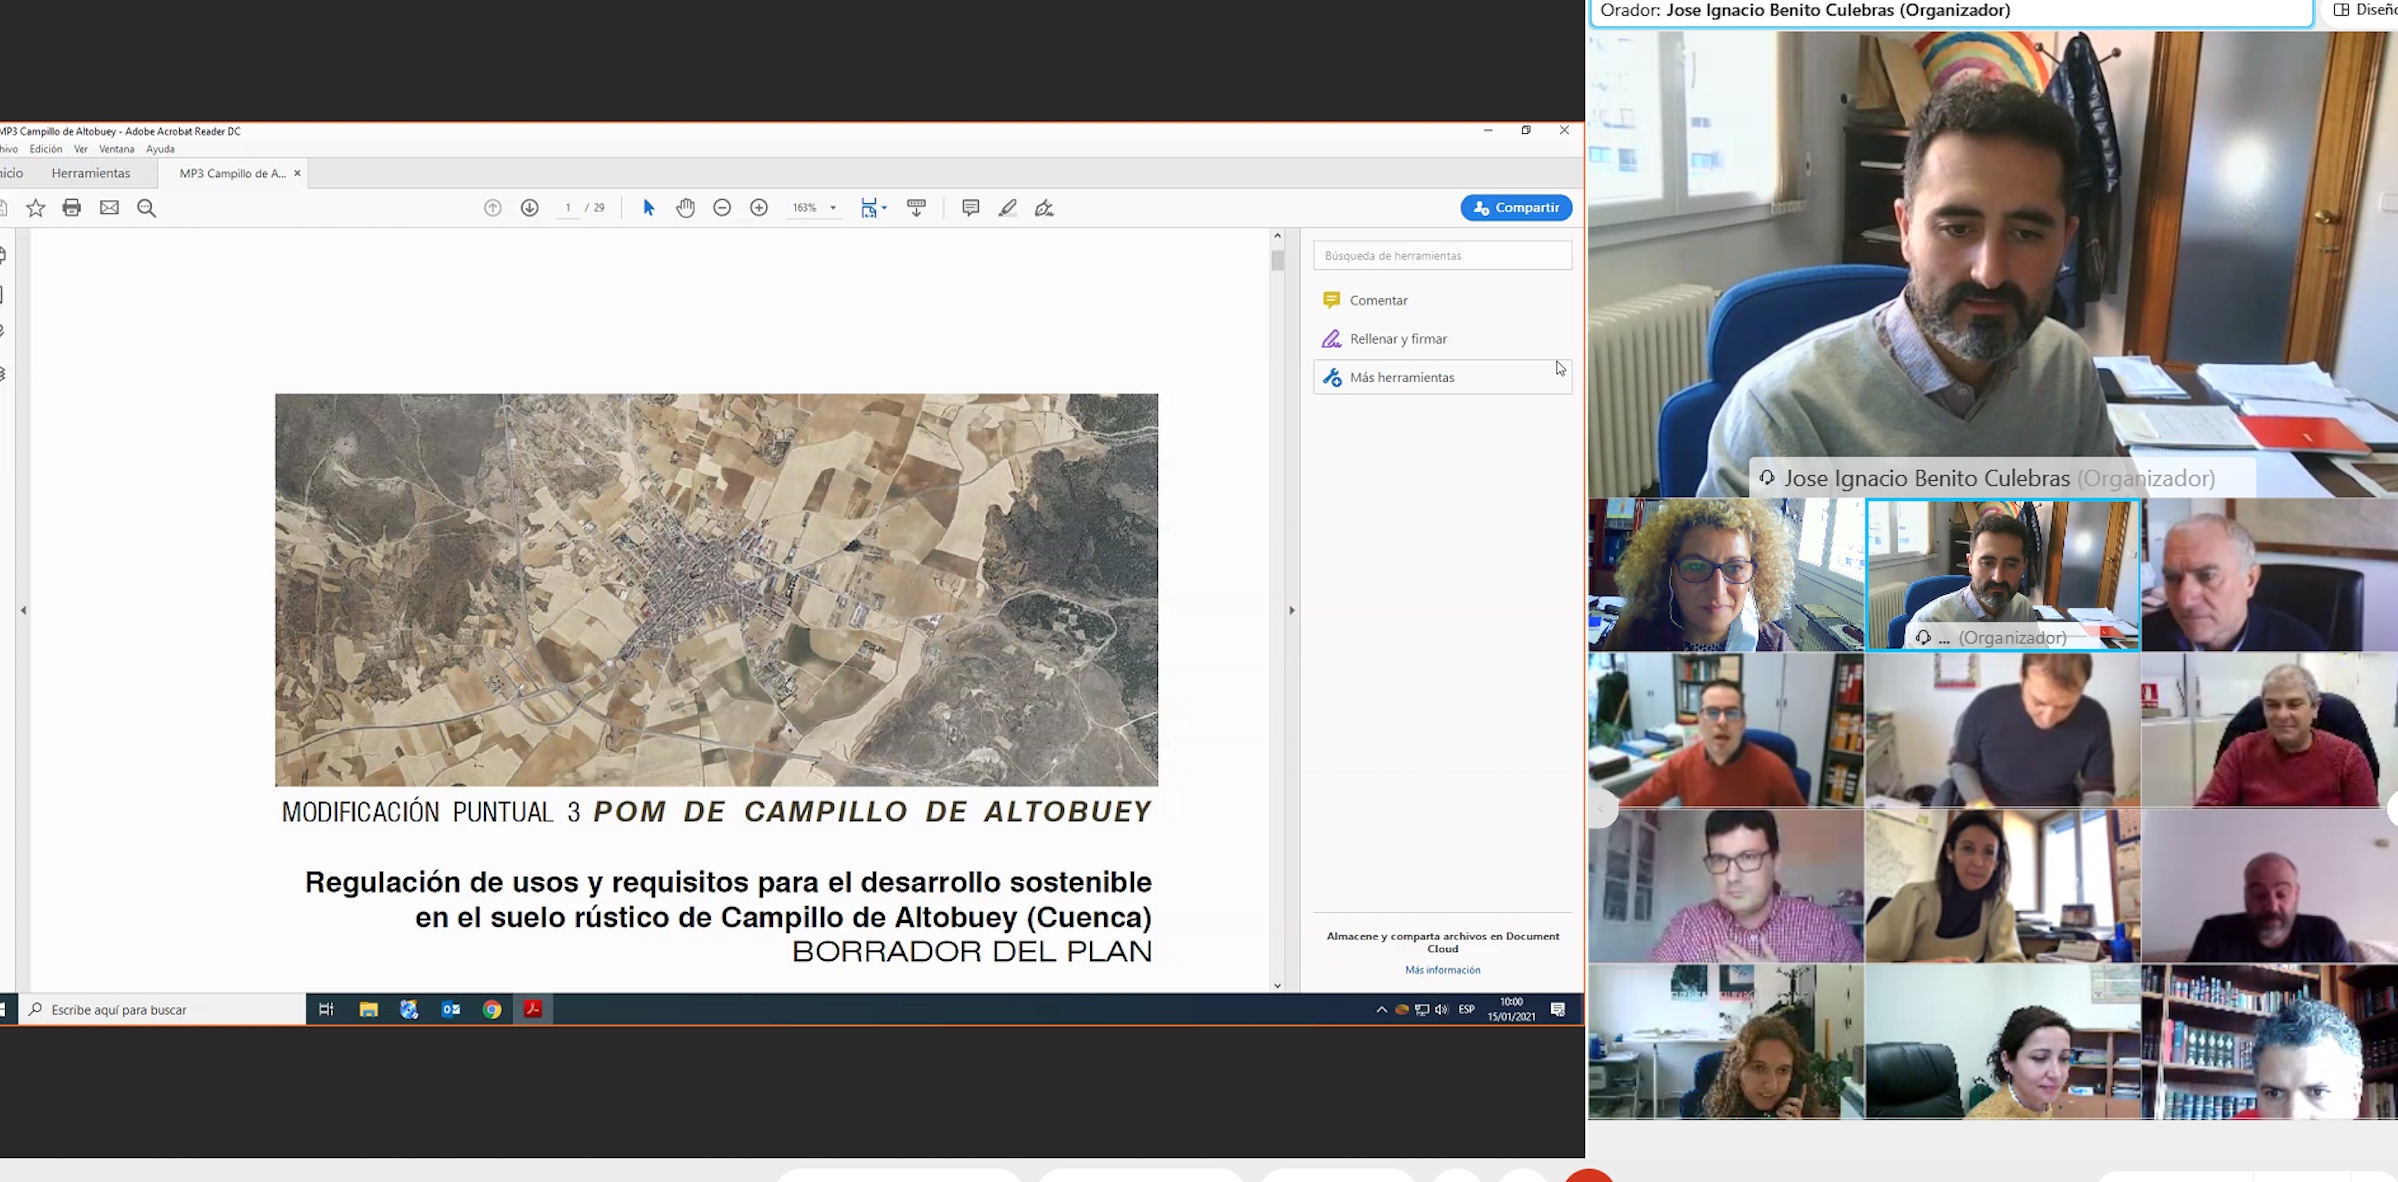Click the Compartir button

tap(1516, 208)
